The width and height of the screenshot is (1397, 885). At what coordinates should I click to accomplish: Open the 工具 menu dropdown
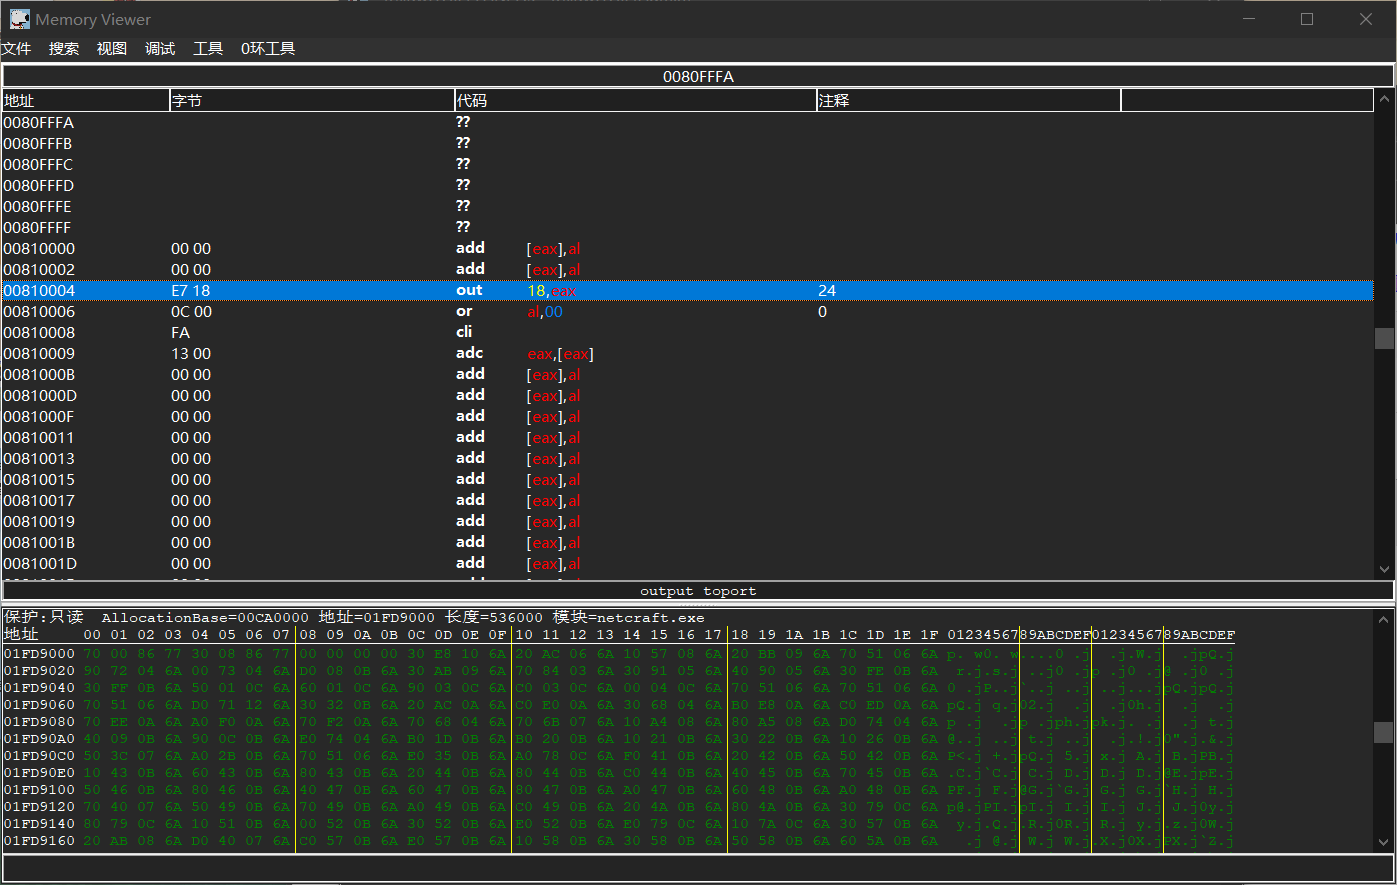pos(208,49)
